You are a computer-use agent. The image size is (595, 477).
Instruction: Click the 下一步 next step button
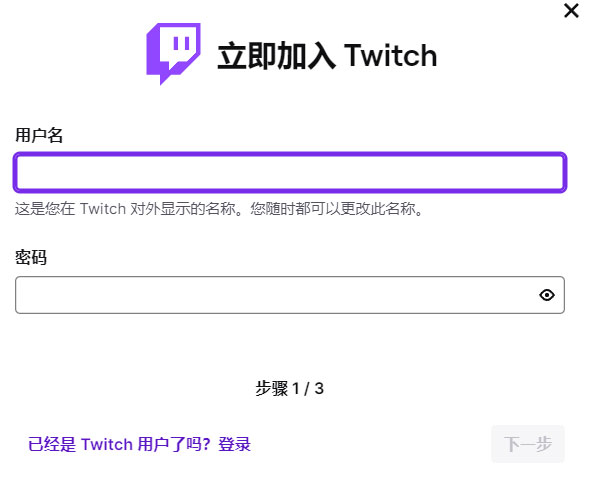click(x=527, y=444)
